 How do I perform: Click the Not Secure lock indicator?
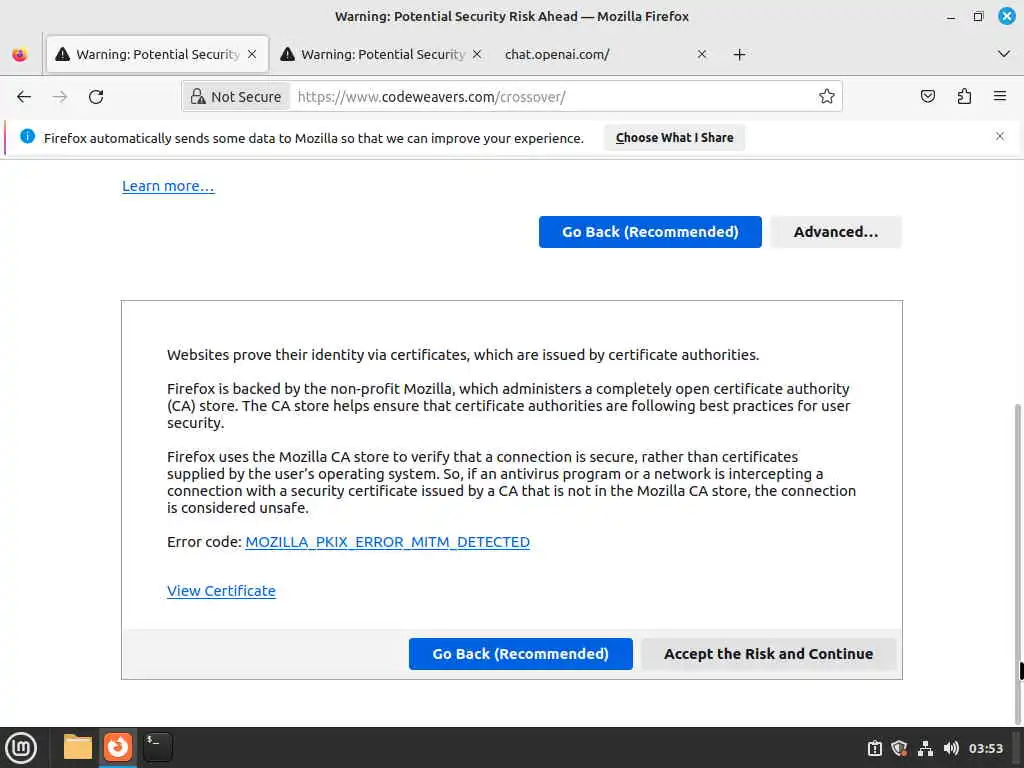coord(236,97)
